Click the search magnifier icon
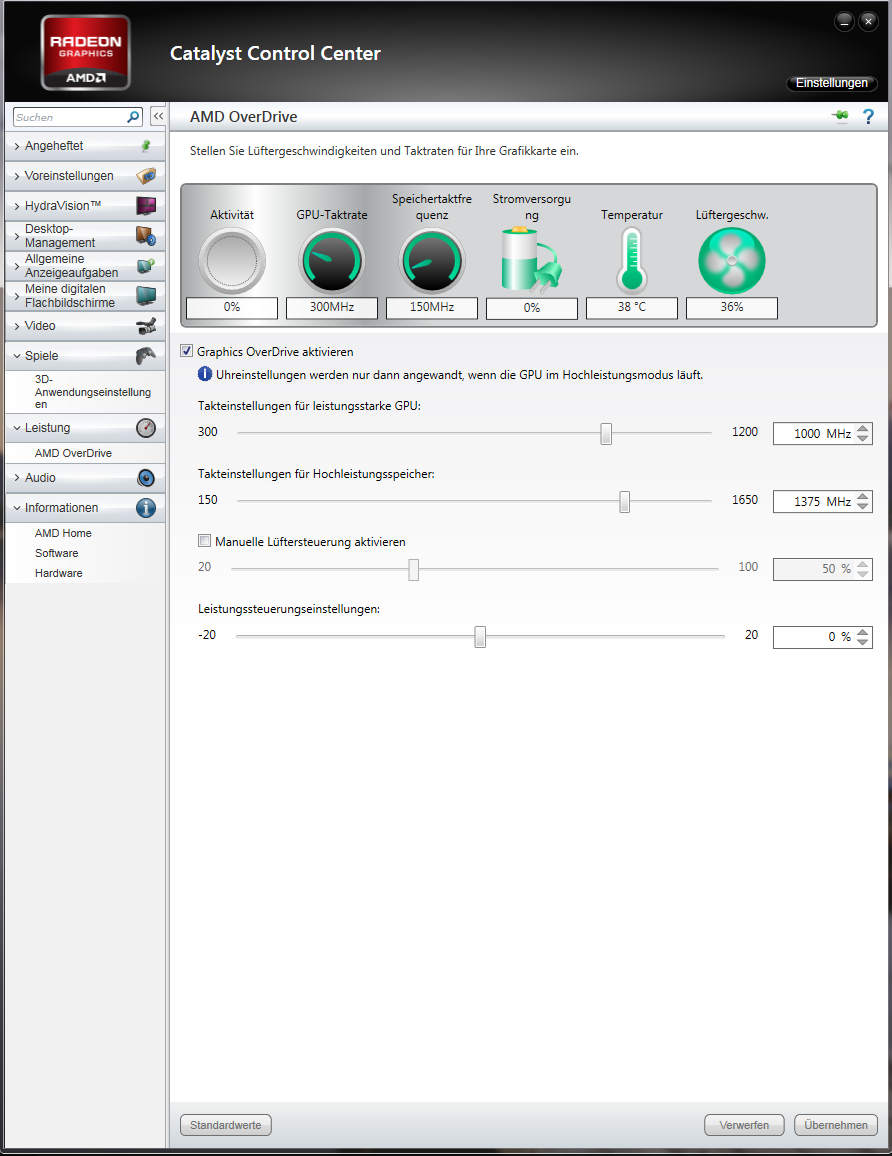892x1156 pixels. point(133,116)
